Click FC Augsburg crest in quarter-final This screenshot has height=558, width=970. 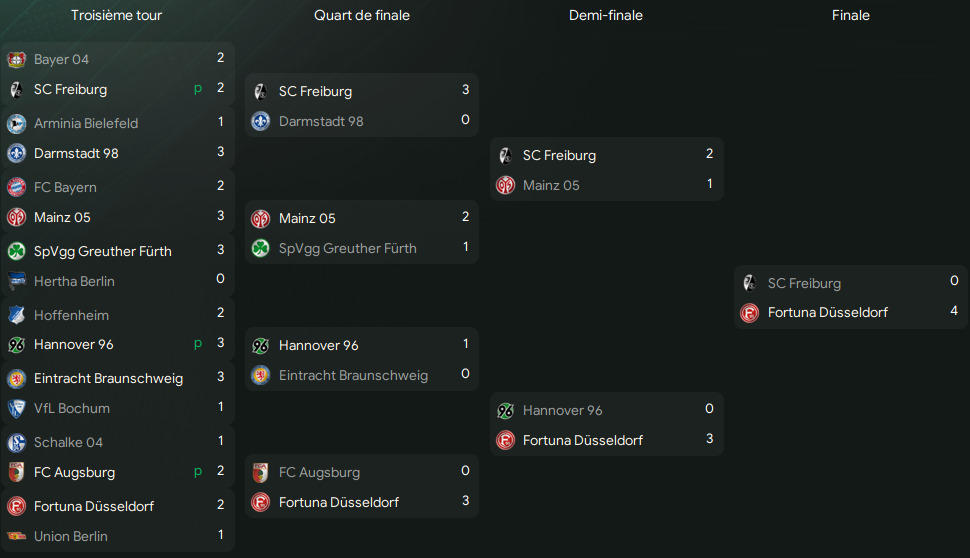click(x=260, y=472)
